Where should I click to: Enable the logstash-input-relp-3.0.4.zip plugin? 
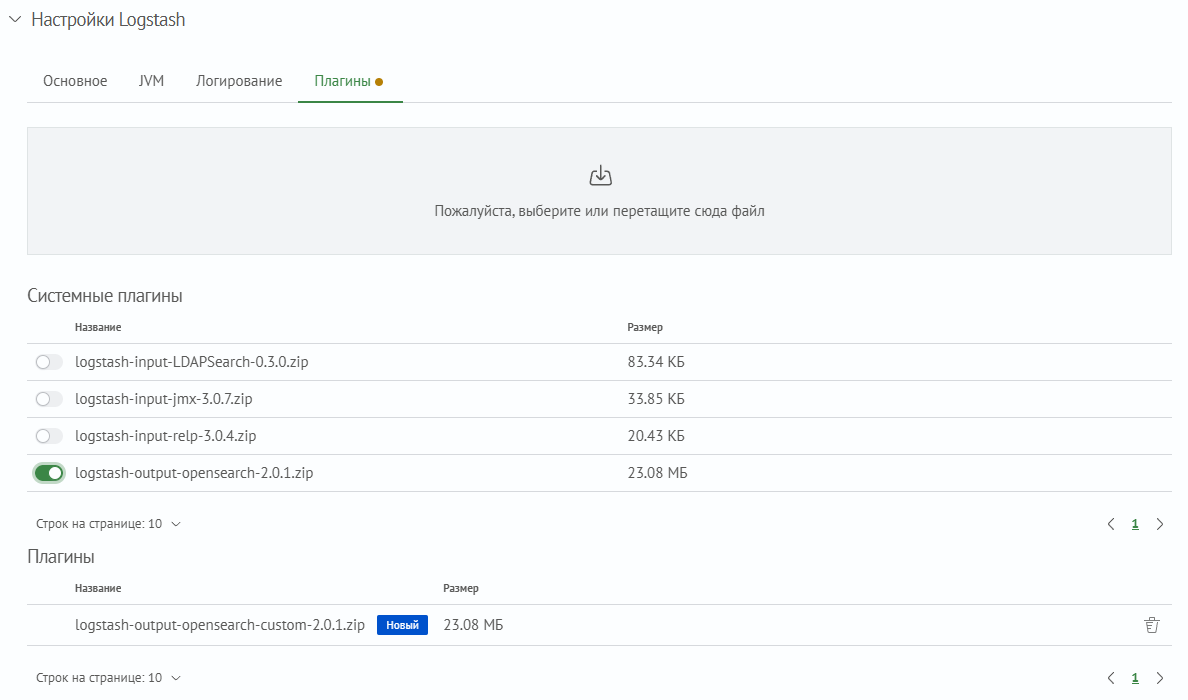pyautogui.click(x=48, y=435)
